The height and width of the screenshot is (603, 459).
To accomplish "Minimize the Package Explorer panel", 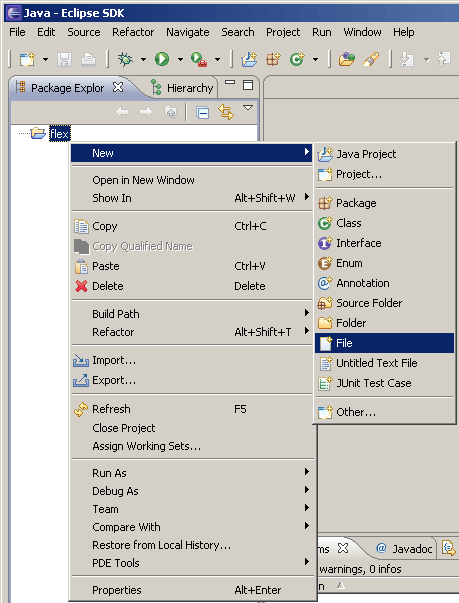I will [230, 82].
